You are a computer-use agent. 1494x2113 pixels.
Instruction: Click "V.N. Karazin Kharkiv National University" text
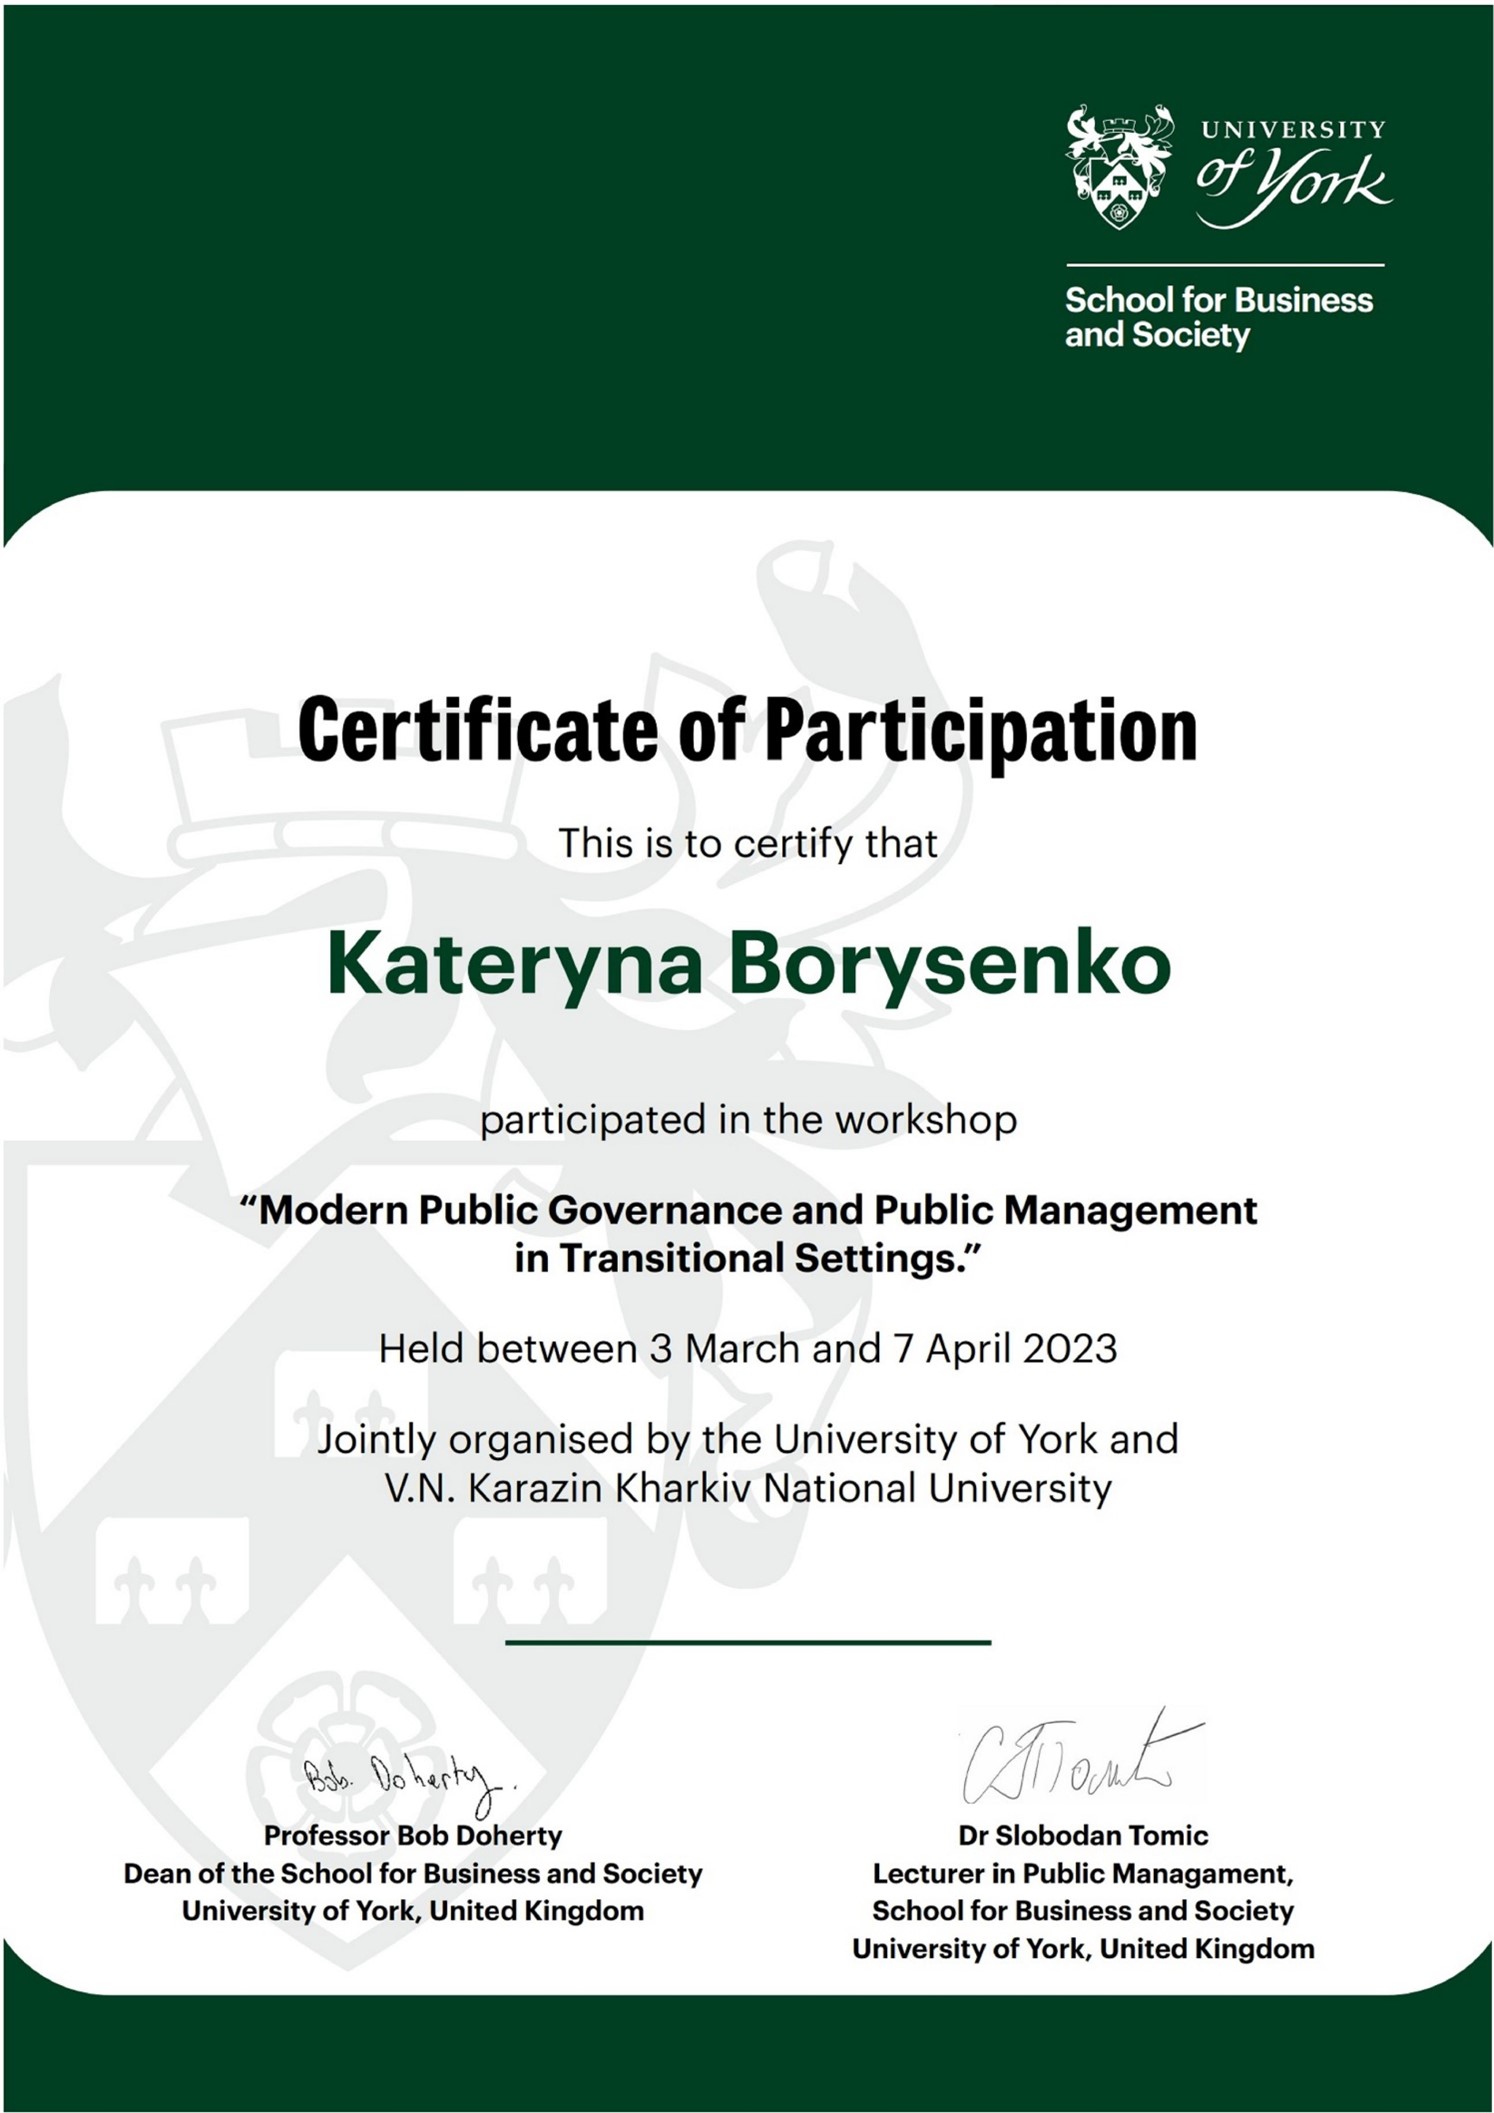747,1488
